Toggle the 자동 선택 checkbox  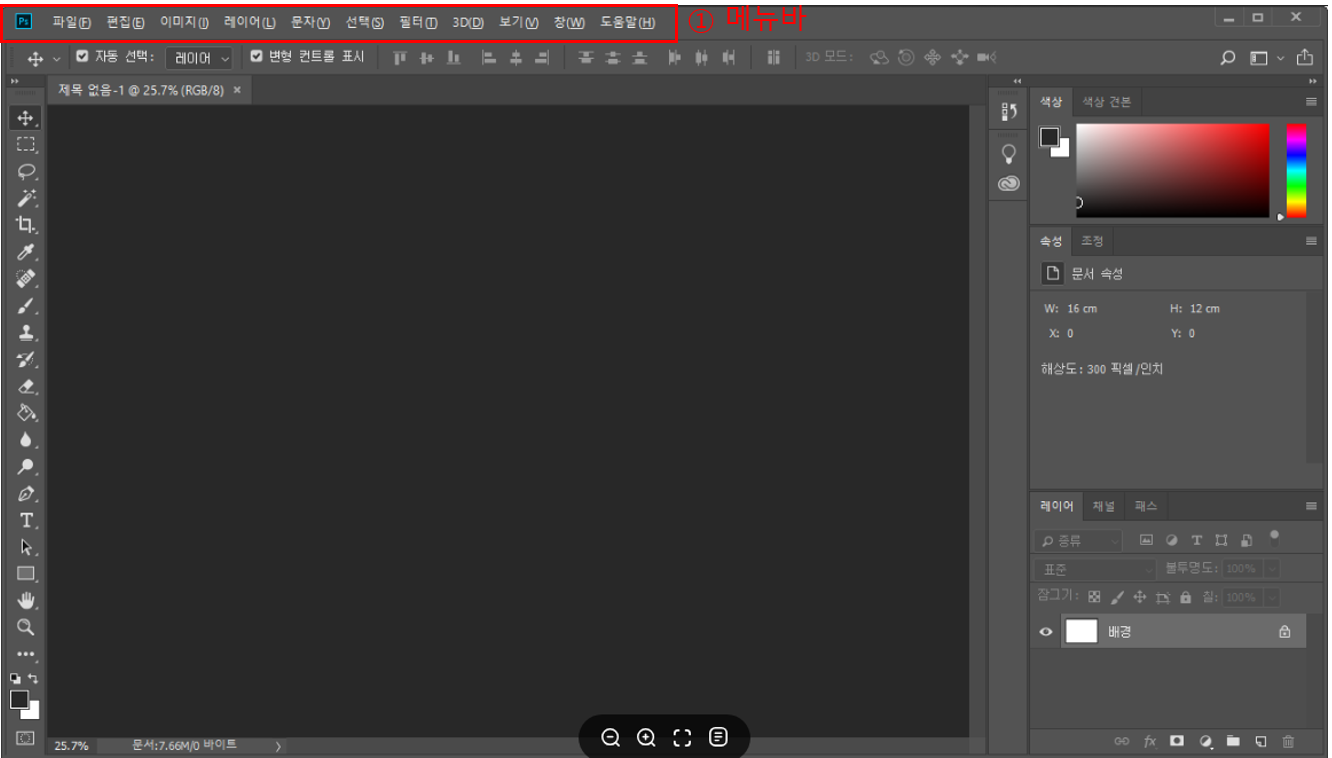(83, 57)
